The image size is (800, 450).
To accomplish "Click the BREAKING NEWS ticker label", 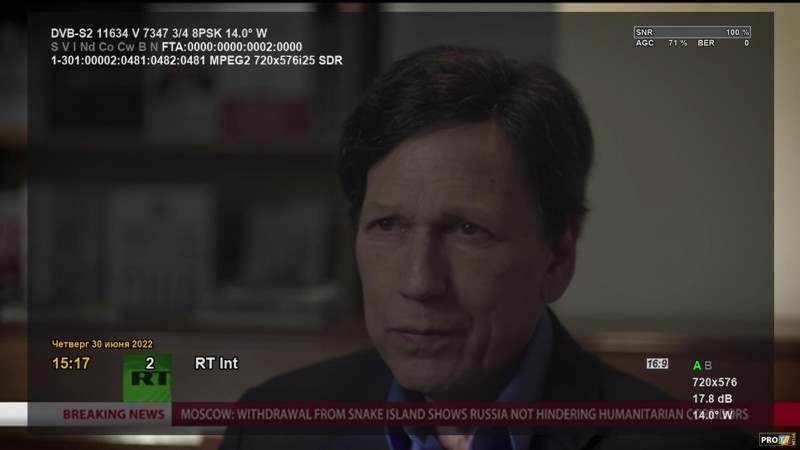I will tap(114, 414).
